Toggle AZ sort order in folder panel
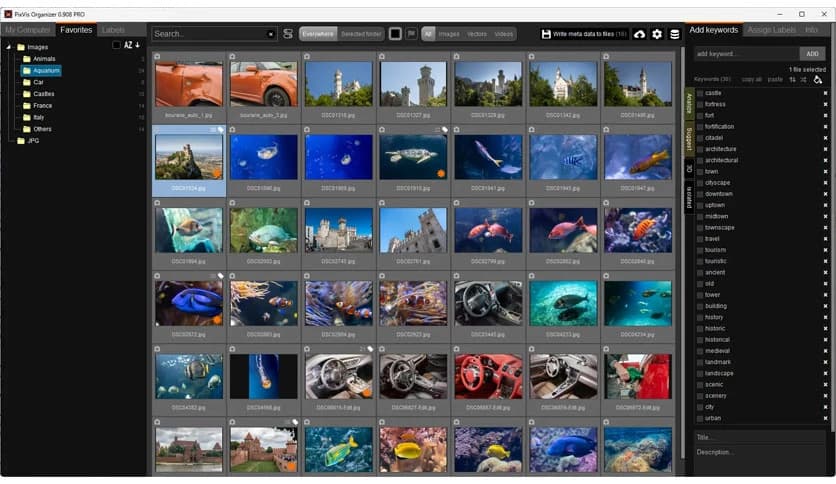Image resolution: width=836 pixels, height=484 pixels. pyautogui.click(x=131, y=45)
